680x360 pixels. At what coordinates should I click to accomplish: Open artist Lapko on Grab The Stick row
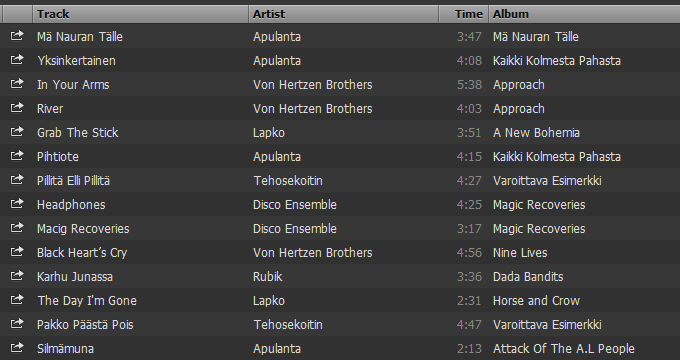[269, 133]
